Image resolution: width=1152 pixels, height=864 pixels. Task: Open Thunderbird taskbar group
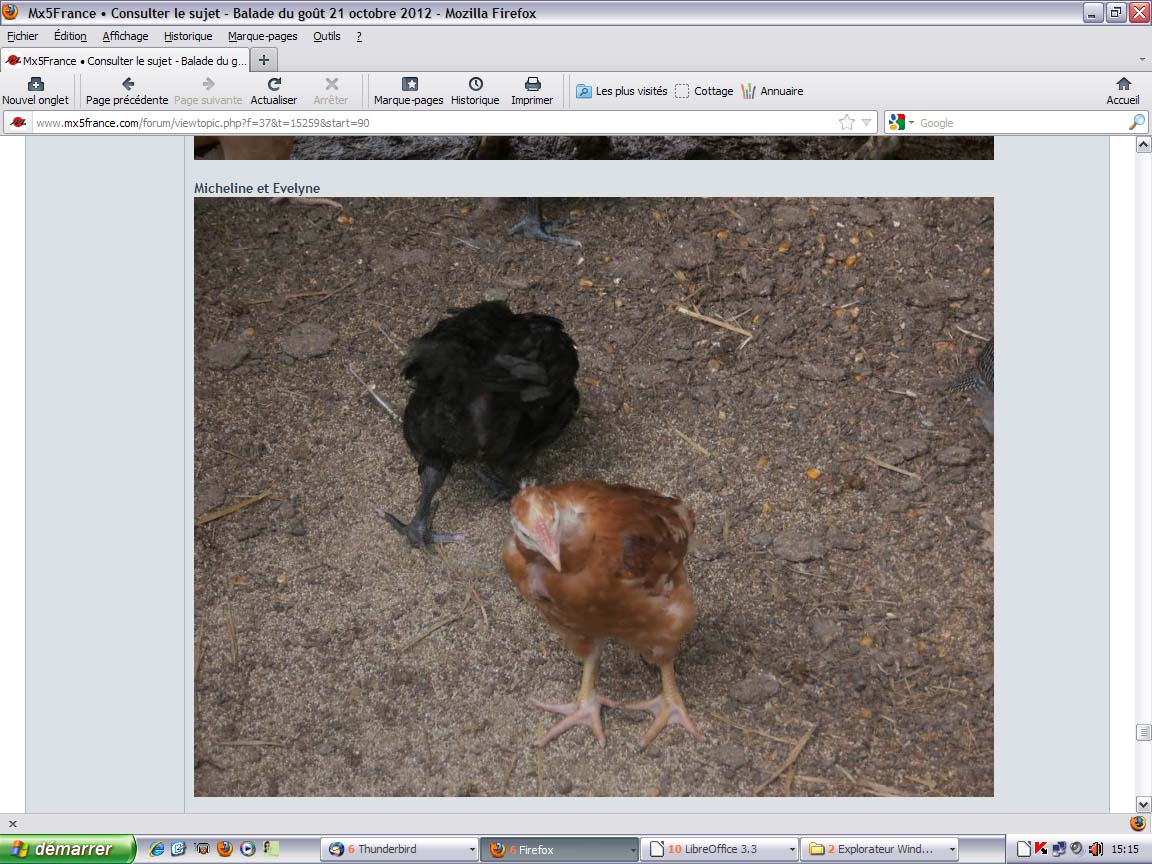click(x=399, y=849)
